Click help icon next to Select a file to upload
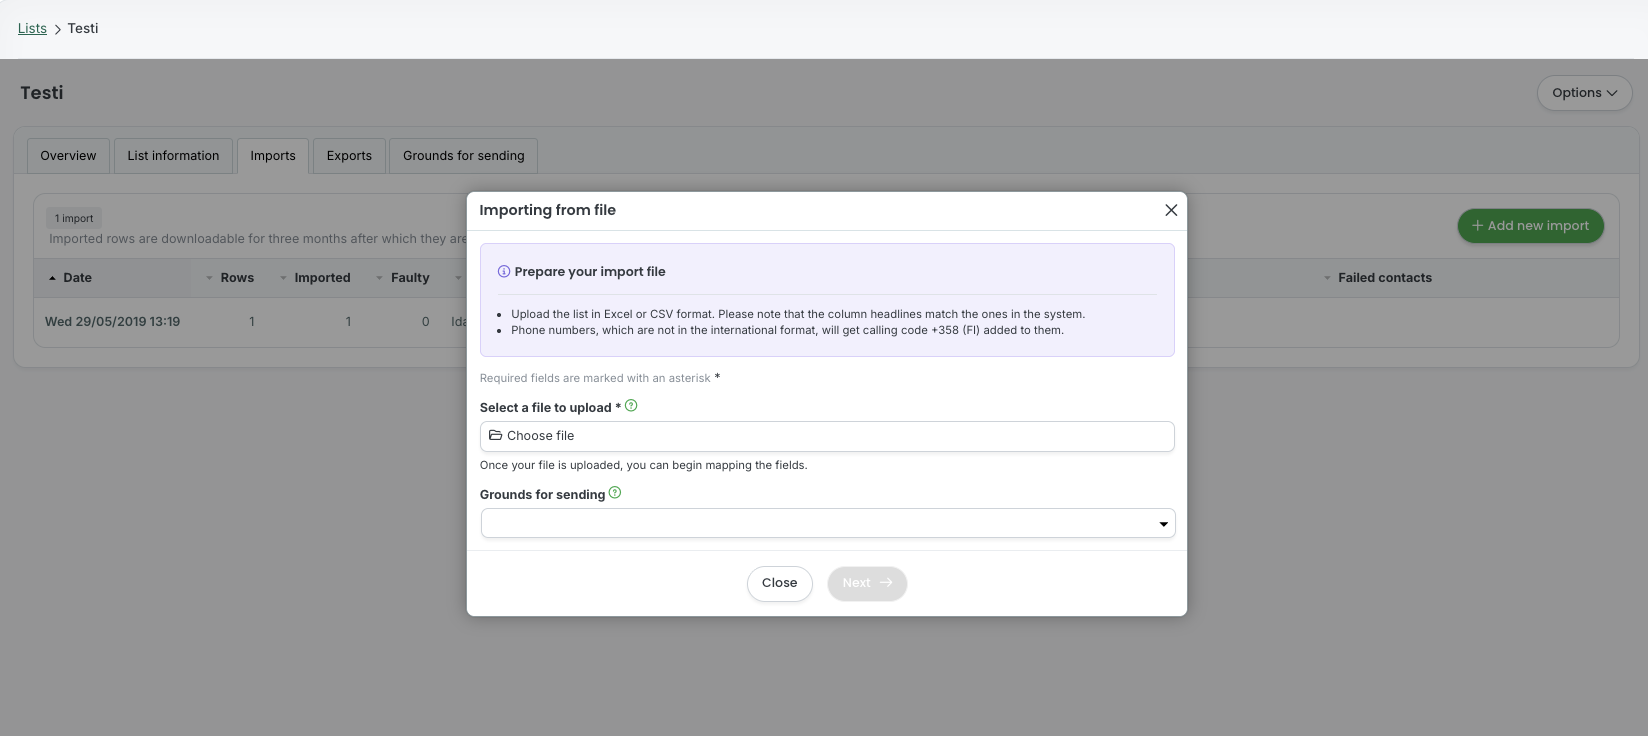This screenshot has width=1648, height=736. click(x=631, y=406)
